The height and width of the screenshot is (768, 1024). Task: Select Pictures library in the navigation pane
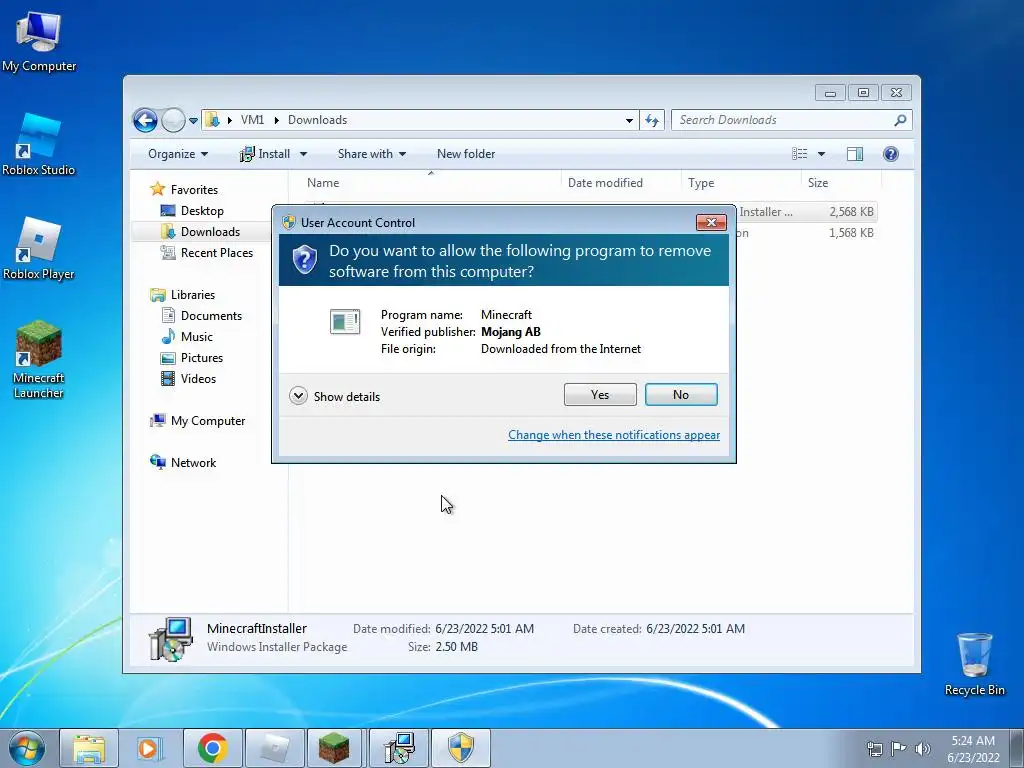192,358
